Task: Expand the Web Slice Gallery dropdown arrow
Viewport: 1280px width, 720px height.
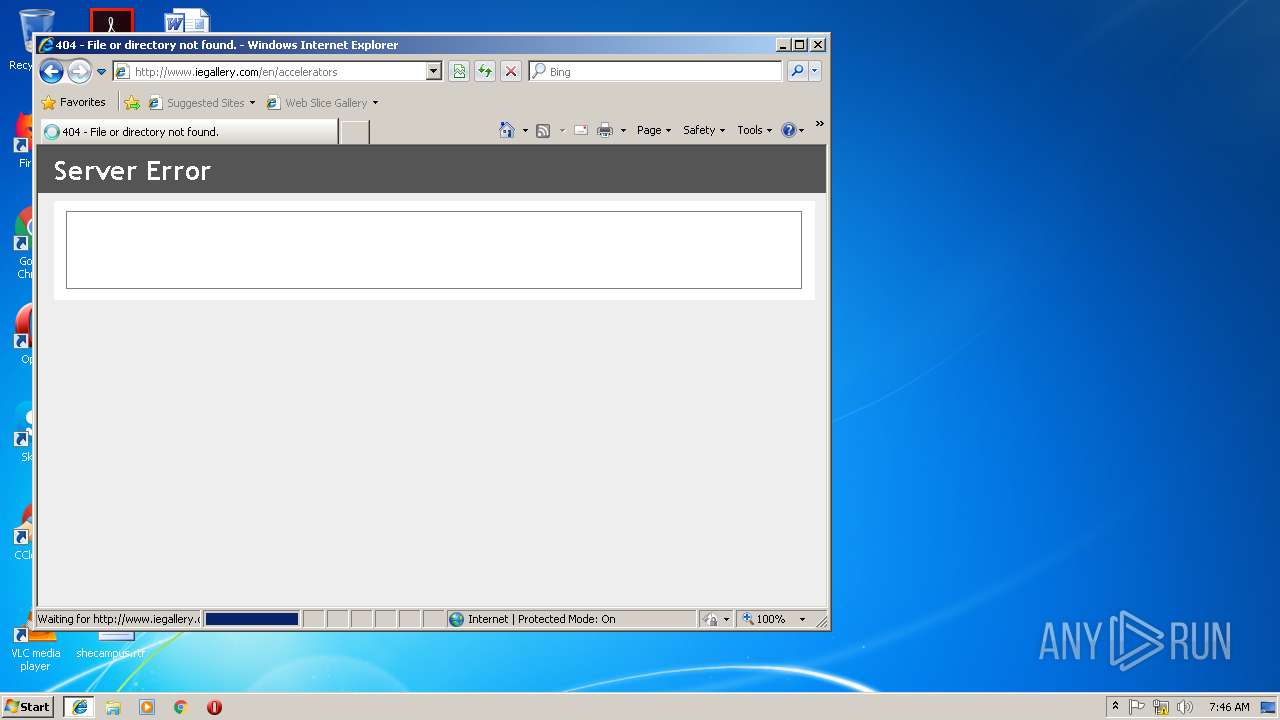Action: click(375, 102)
